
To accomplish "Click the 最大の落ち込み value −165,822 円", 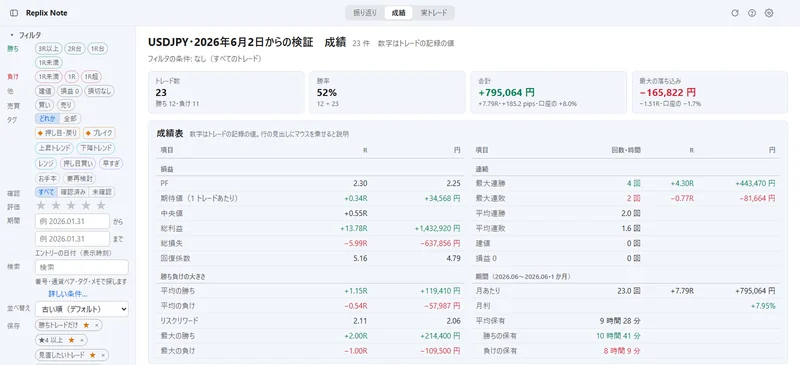I will point(667,92).
